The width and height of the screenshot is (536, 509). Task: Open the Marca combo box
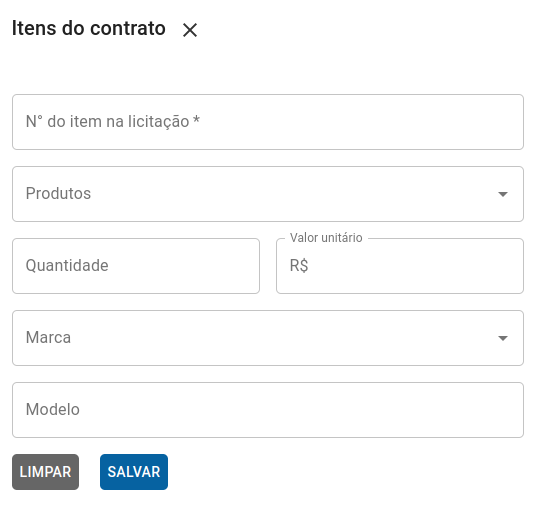[268, 338]
